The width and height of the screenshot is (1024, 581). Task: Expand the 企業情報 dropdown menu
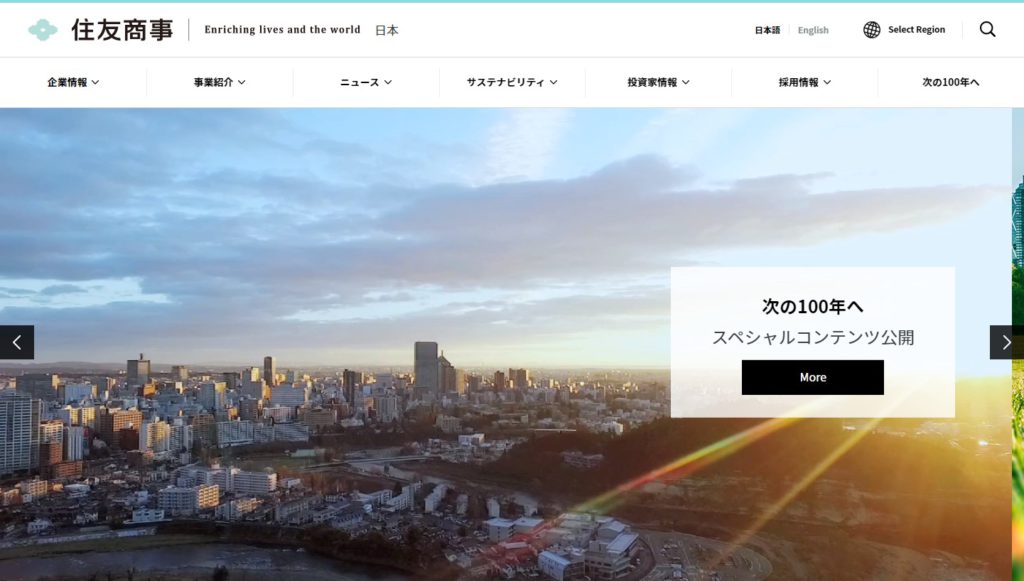click(73, 82)
